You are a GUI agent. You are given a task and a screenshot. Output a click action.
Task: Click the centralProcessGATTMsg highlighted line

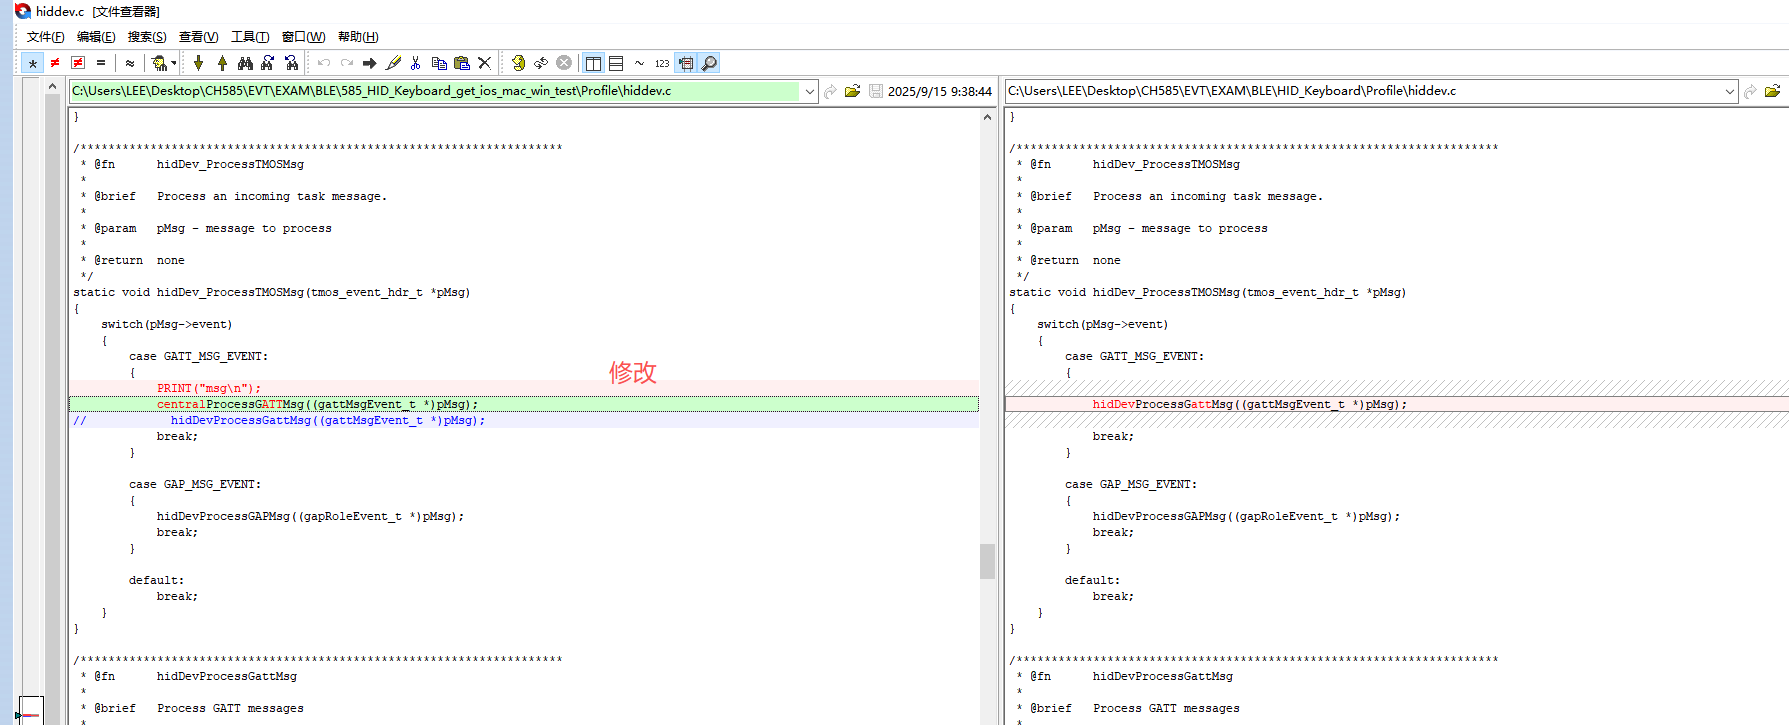click(x=523, y=404)
